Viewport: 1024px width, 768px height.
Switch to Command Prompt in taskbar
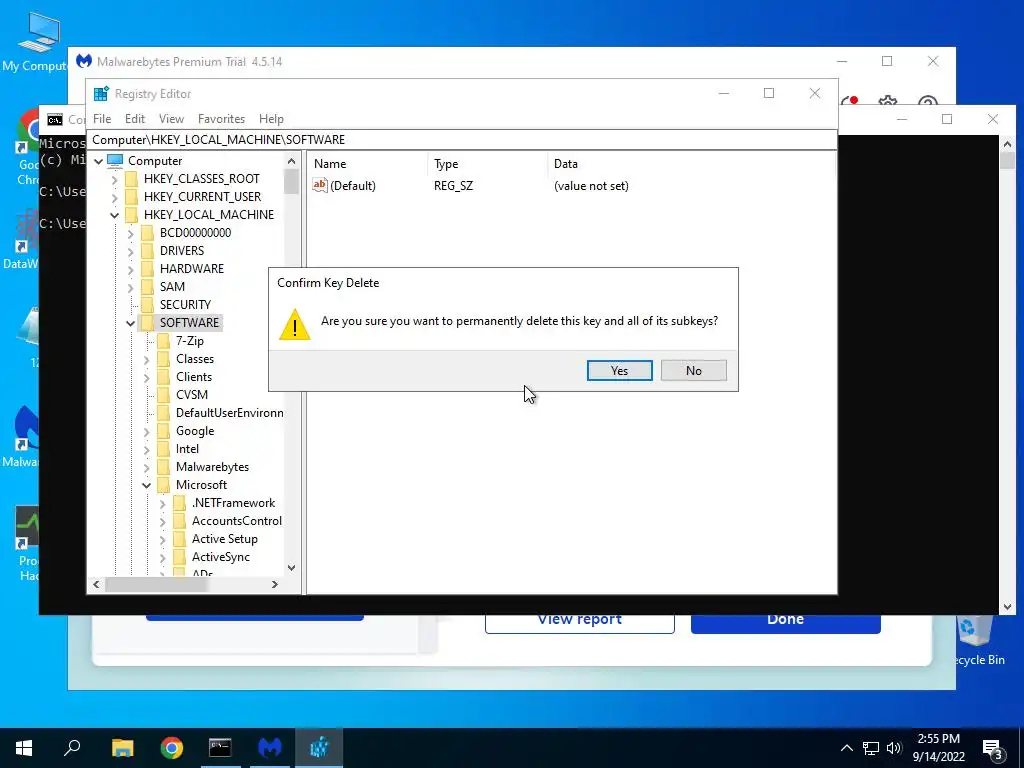(220, 748)
